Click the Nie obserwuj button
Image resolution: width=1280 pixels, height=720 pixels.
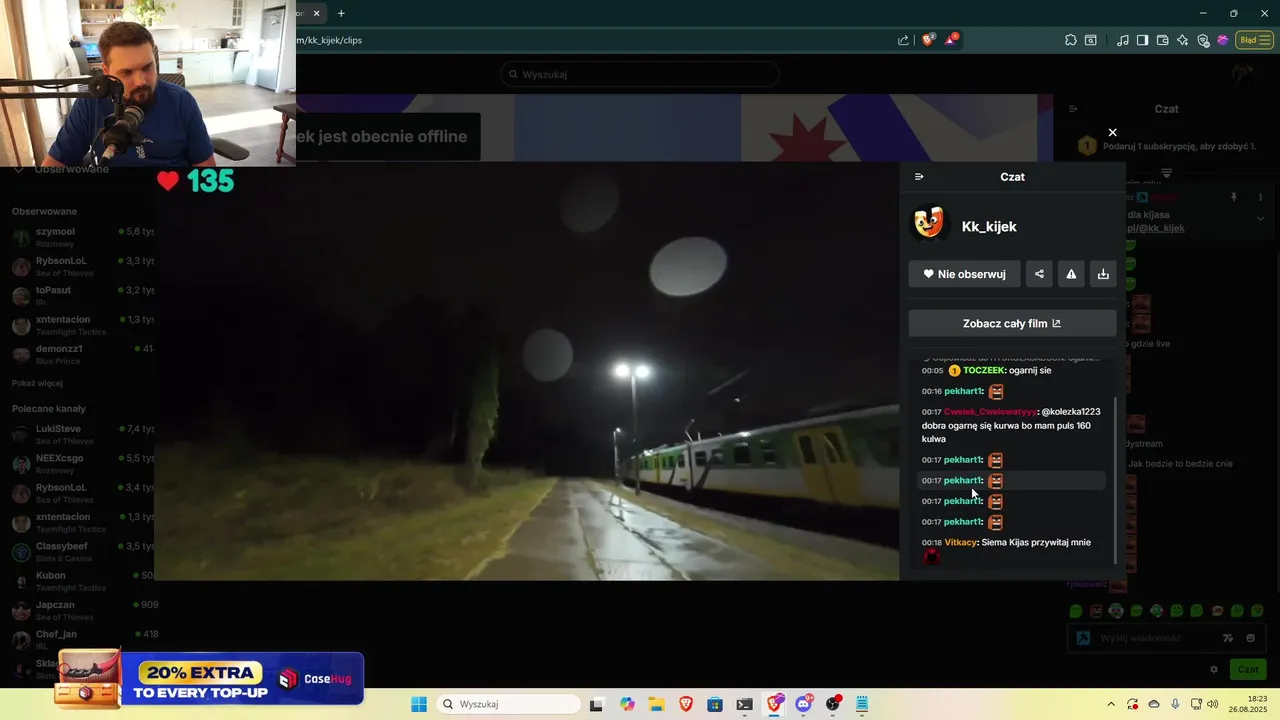[x=964, y=274]
